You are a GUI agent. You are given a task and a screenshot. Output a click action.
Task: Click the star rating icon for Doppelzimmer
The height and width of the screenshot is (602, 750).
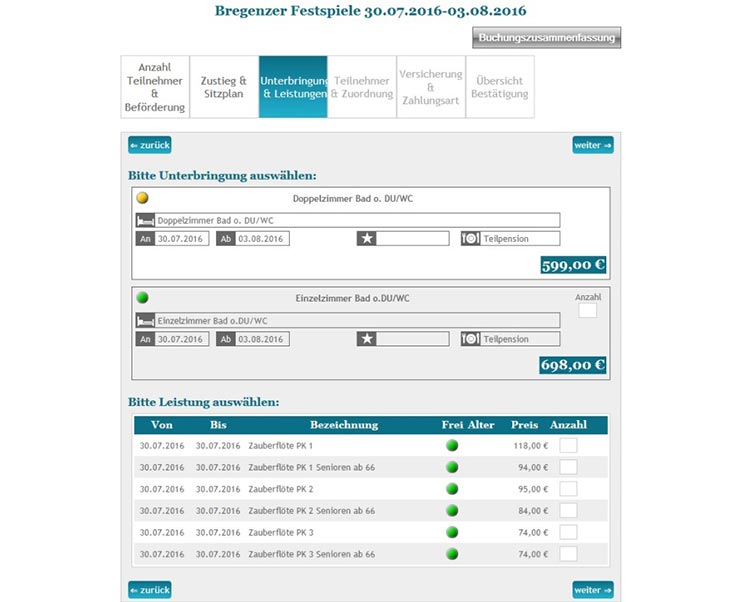367,239
